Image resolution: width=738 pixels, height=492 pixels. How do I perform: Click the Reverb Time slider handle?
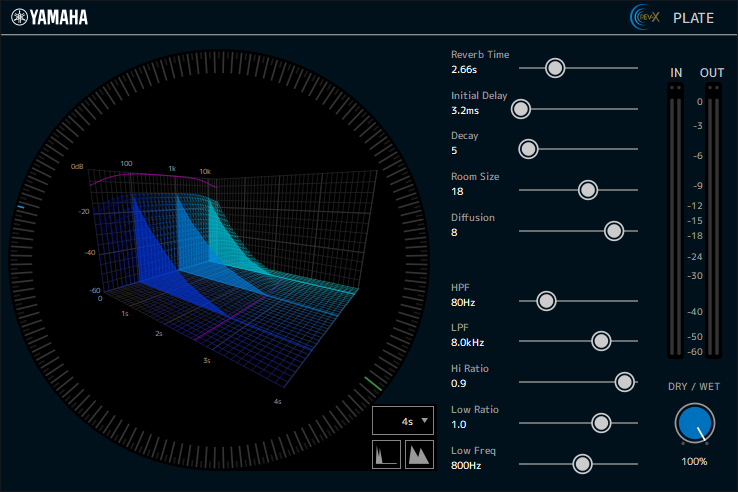click(x=555, y=68)
